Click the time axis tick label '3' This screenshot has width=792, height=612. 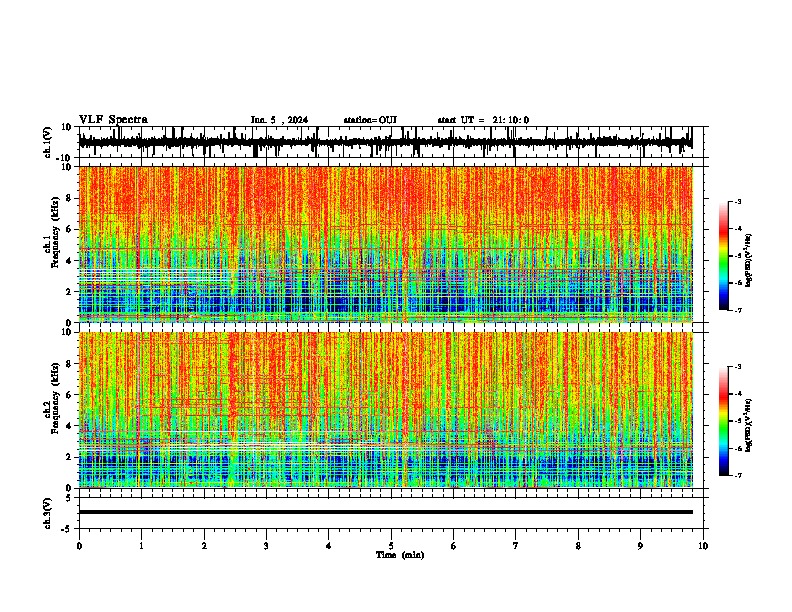266,546
